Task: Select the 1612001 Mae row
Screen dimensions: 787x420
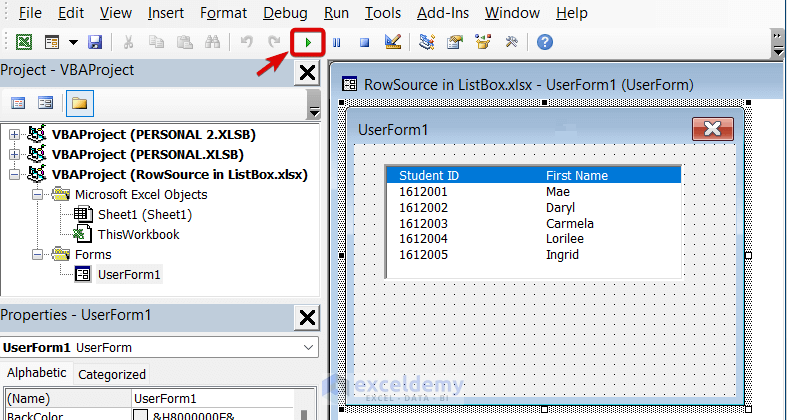Action: click(535, 192)
